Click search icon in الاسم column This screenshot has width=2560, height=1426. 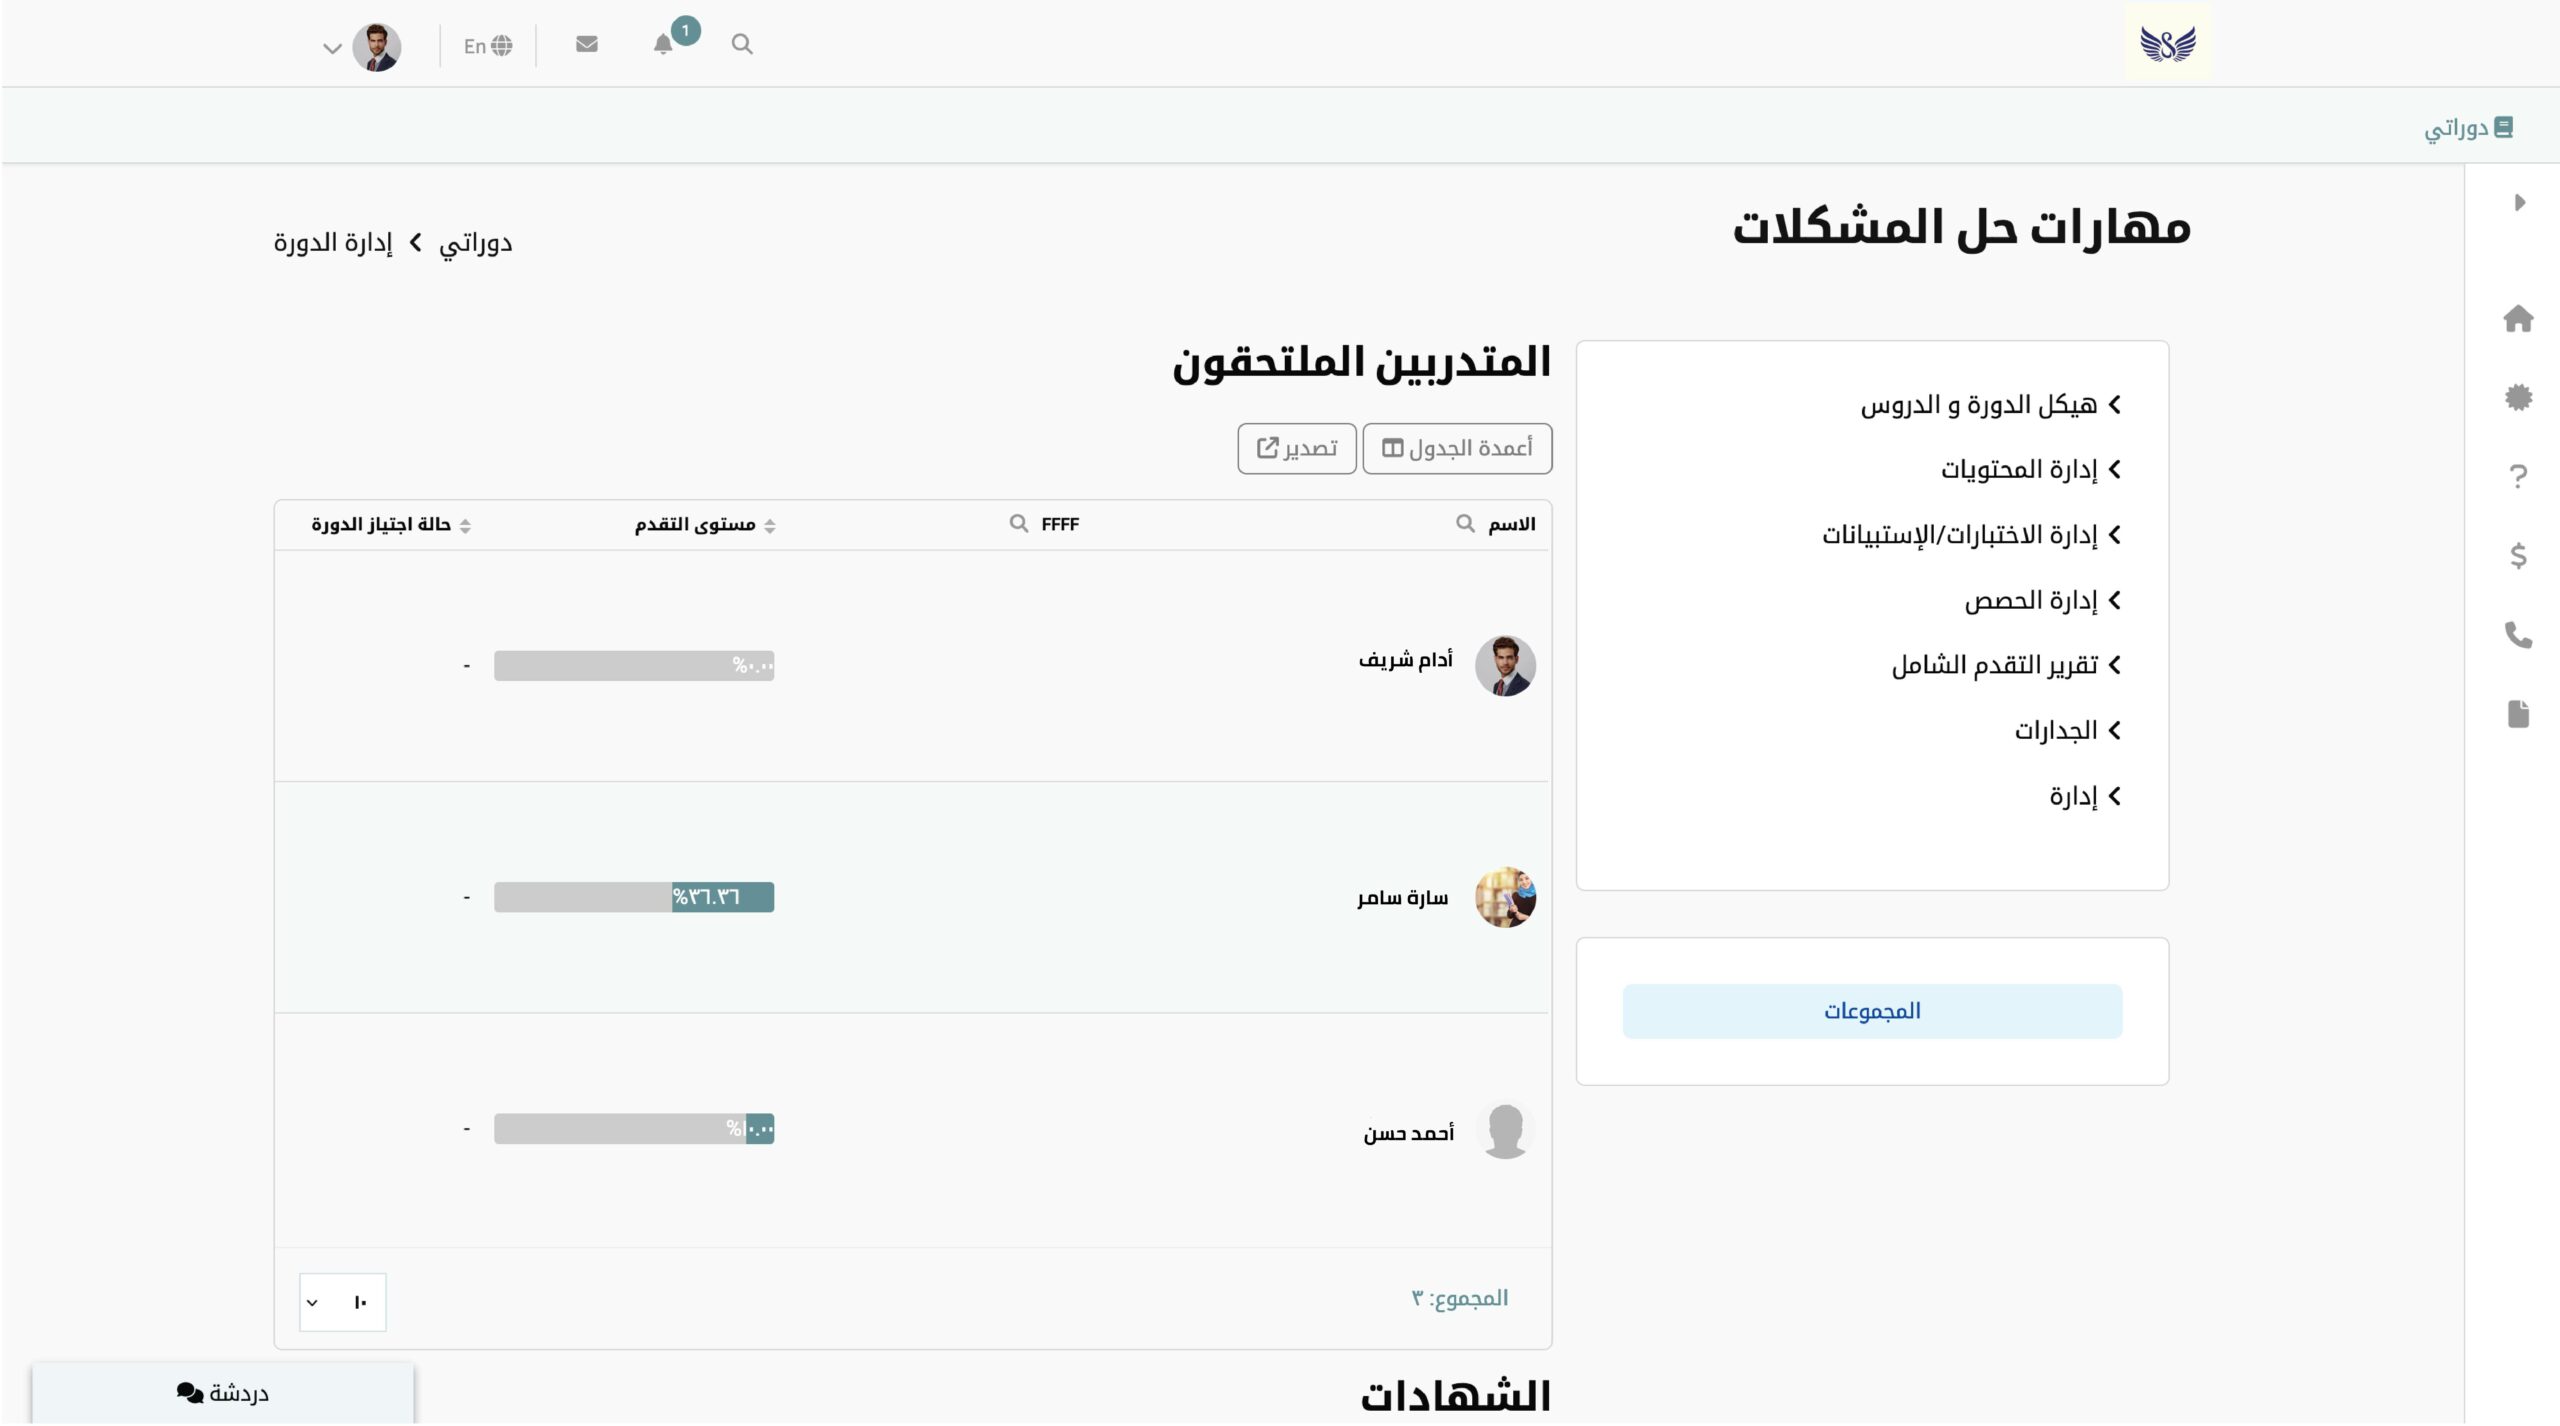coord(1465,523)
